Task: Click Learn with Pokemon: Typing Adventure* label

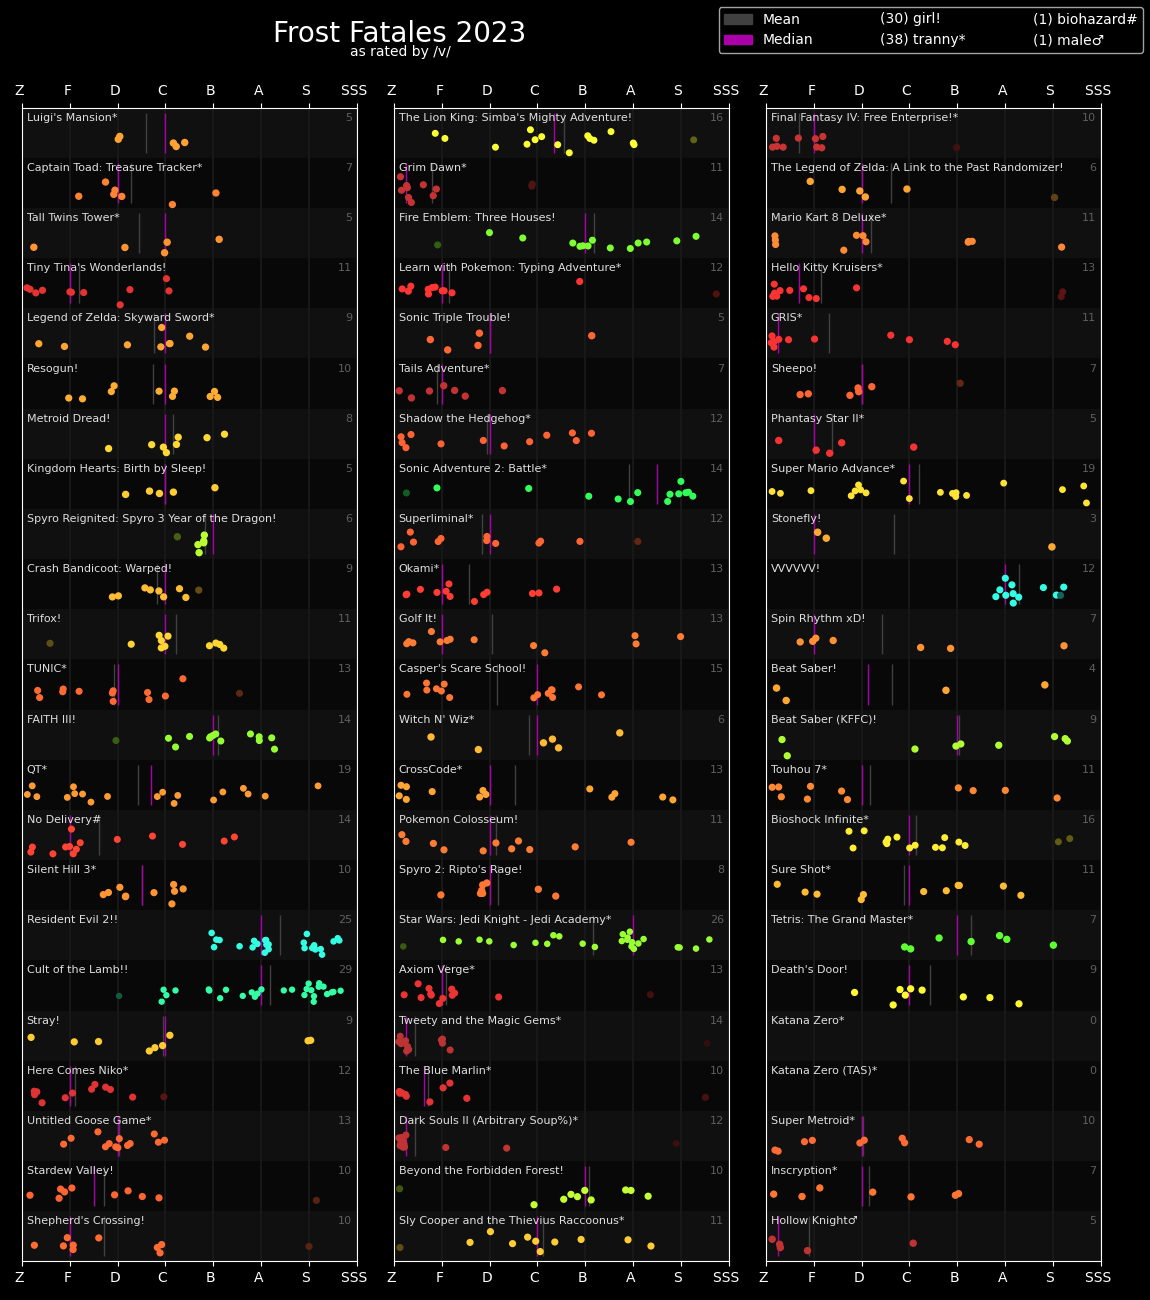Action: click(x=510, y=268)
